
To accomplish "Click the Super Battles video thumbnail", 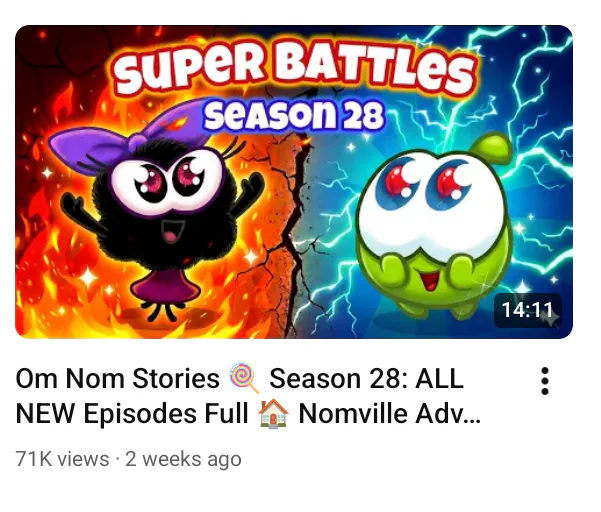I will click(294, 182).
